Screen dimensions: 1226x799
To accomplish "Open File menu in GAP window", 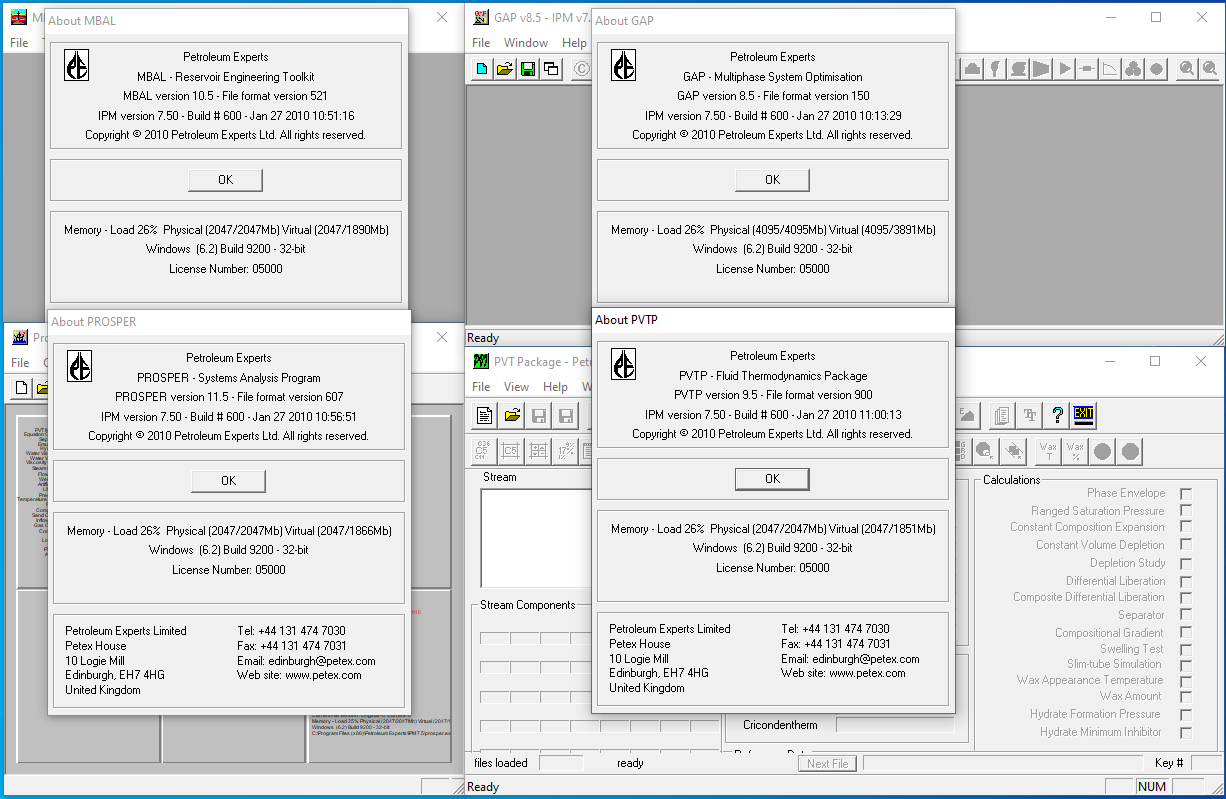I will [x=481, y=43].
